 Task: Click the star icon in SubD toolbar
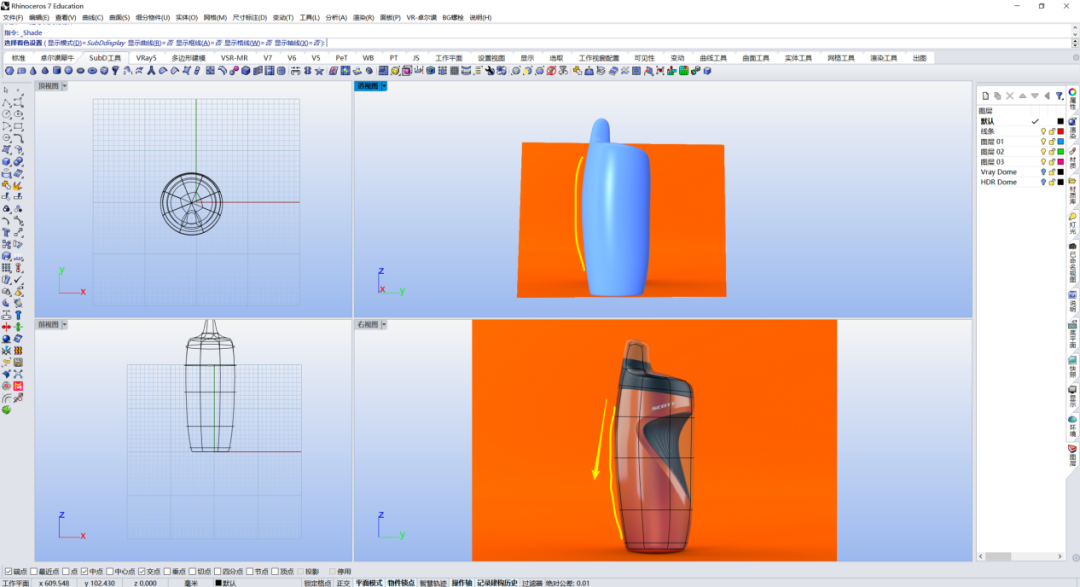[x=319, y=70]
